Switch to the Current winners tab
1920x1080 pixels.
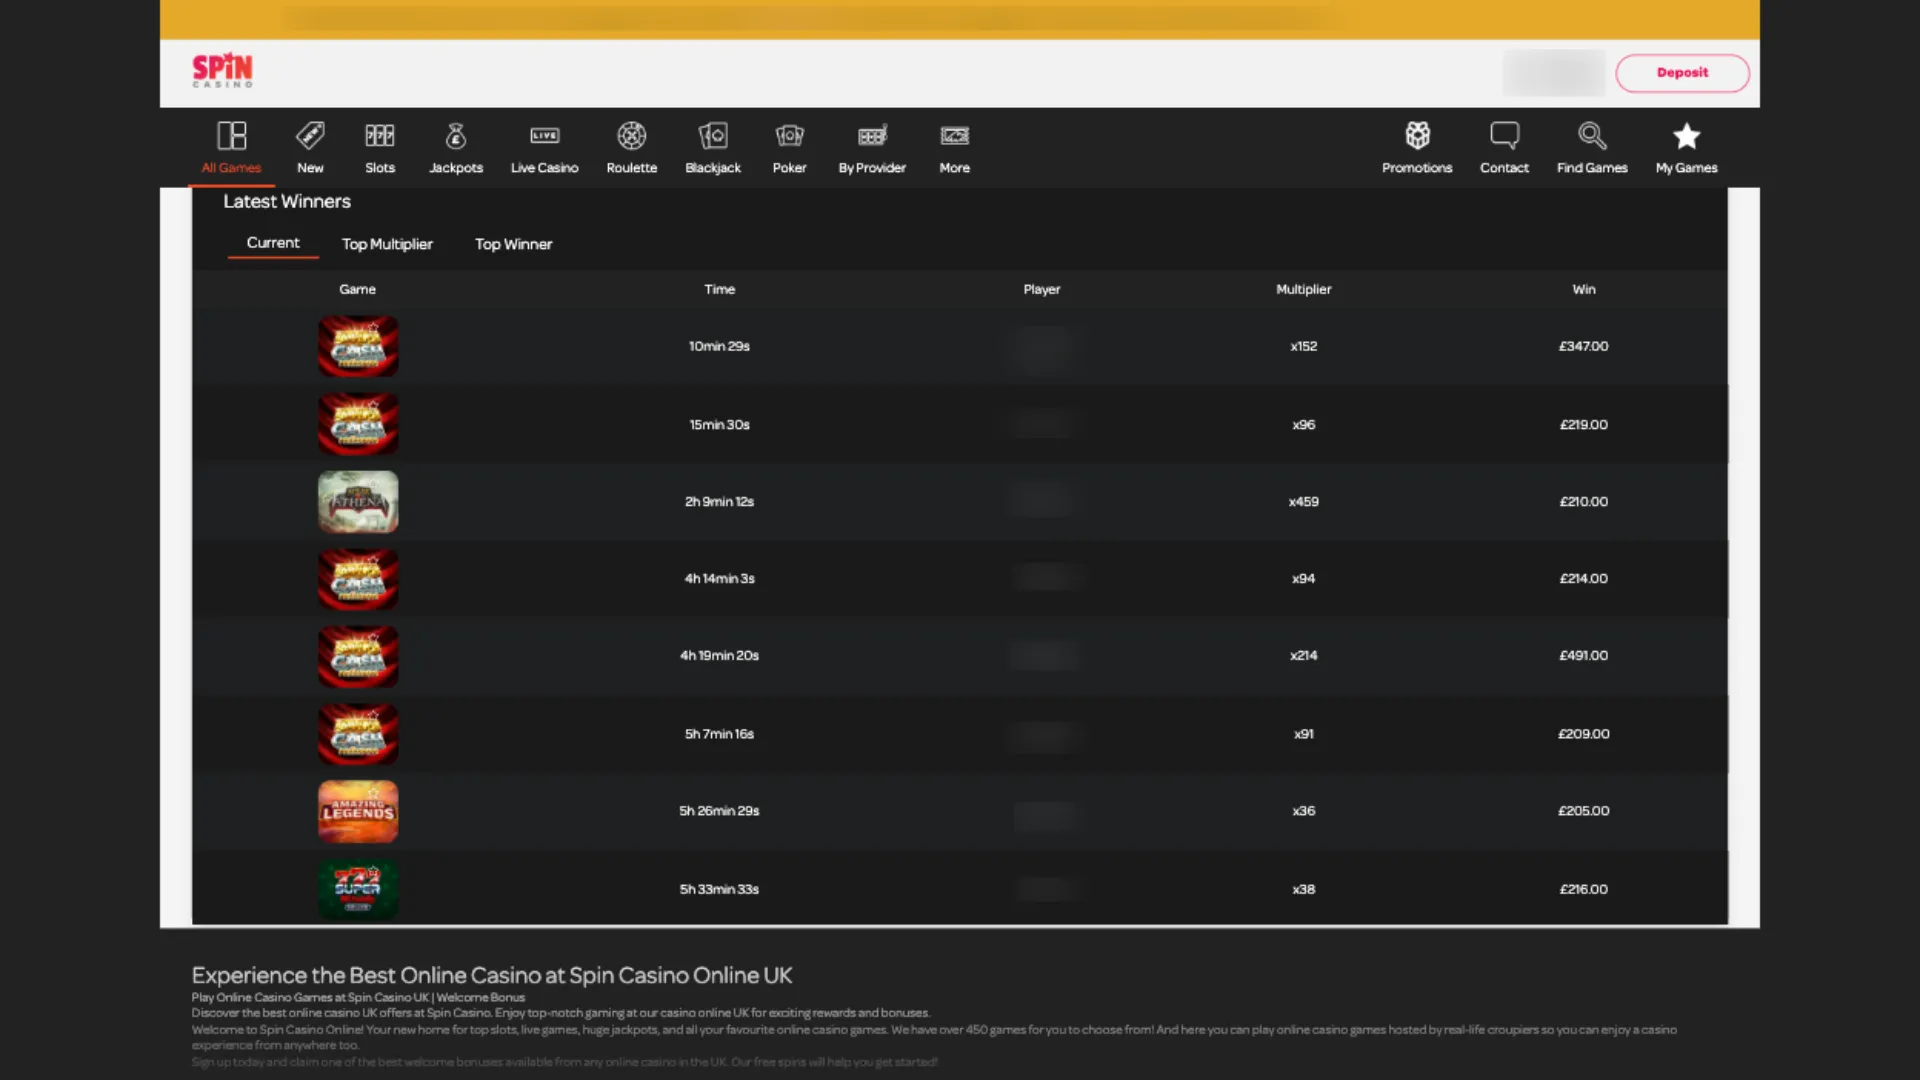click(x=273, y=243)
